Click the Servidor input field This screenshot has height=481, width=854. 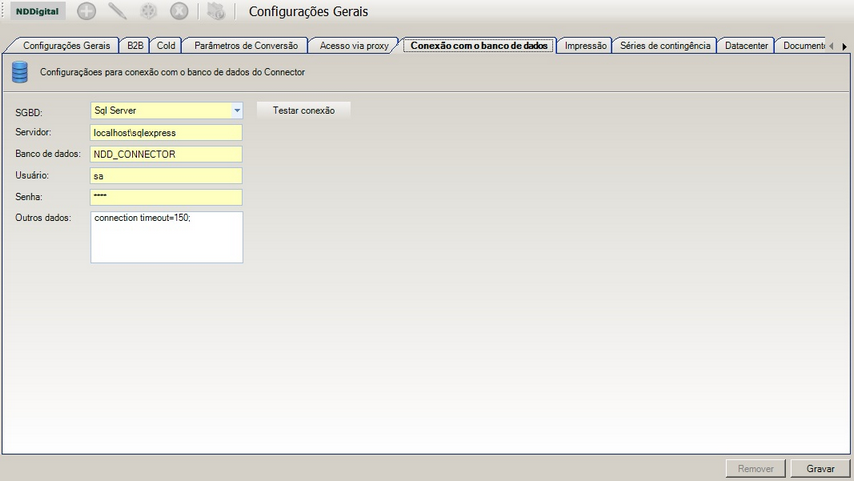coord(166,132)
